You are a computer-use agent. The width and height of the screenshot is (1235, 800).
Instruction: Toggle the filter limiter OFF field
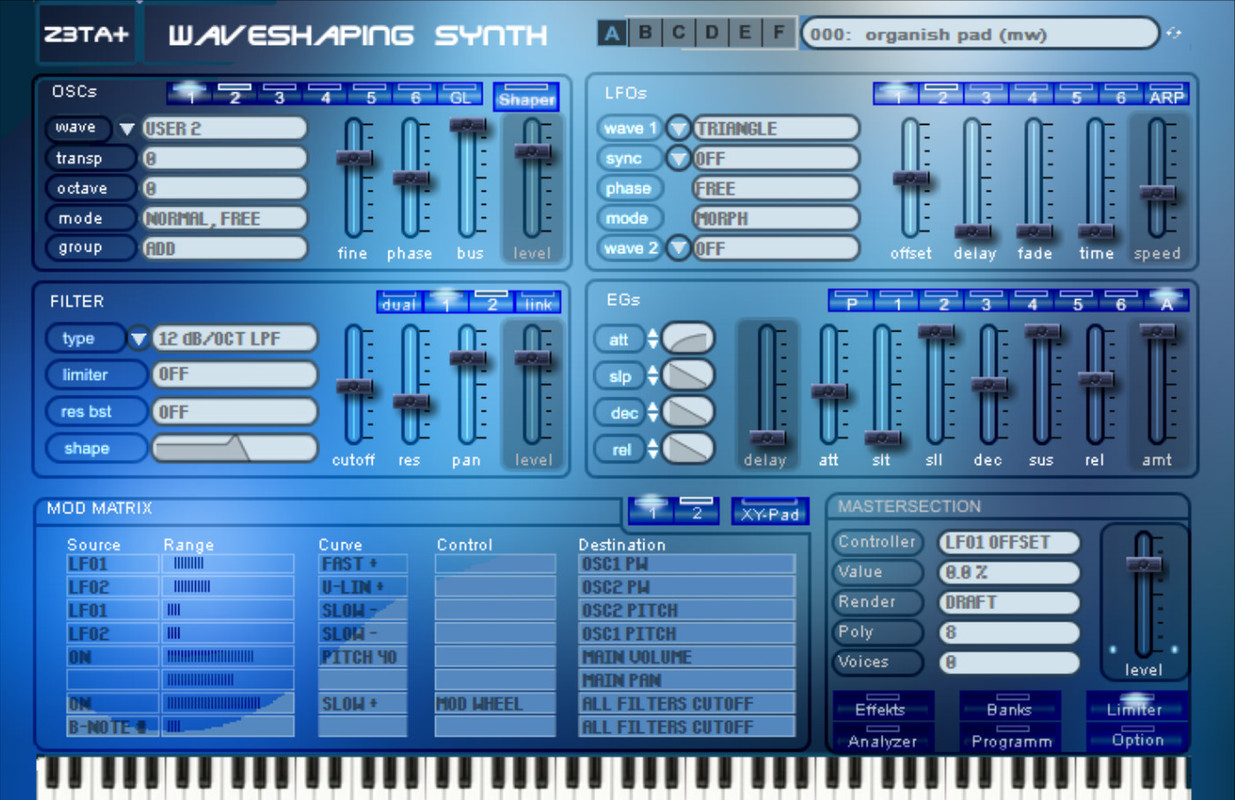click(235, 374)
